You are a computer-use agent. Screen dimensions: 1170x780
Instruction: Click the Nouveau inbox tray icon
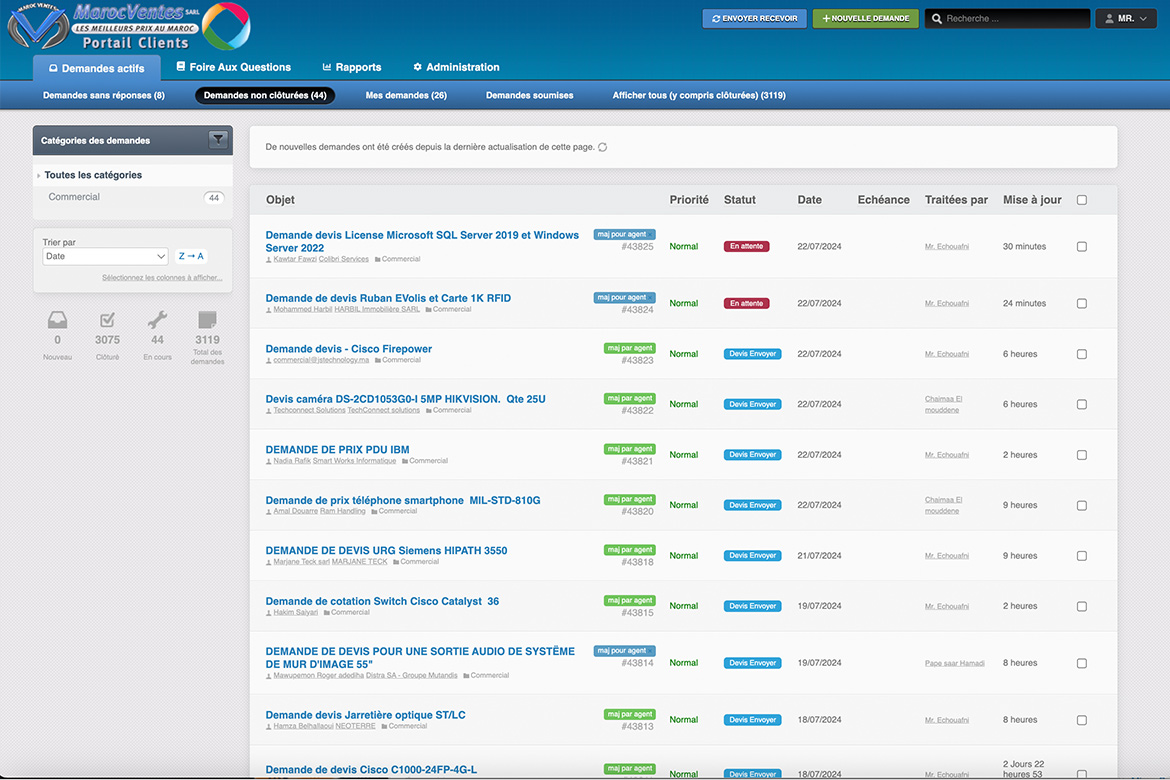pyautogui.click(x=57, y=321)
